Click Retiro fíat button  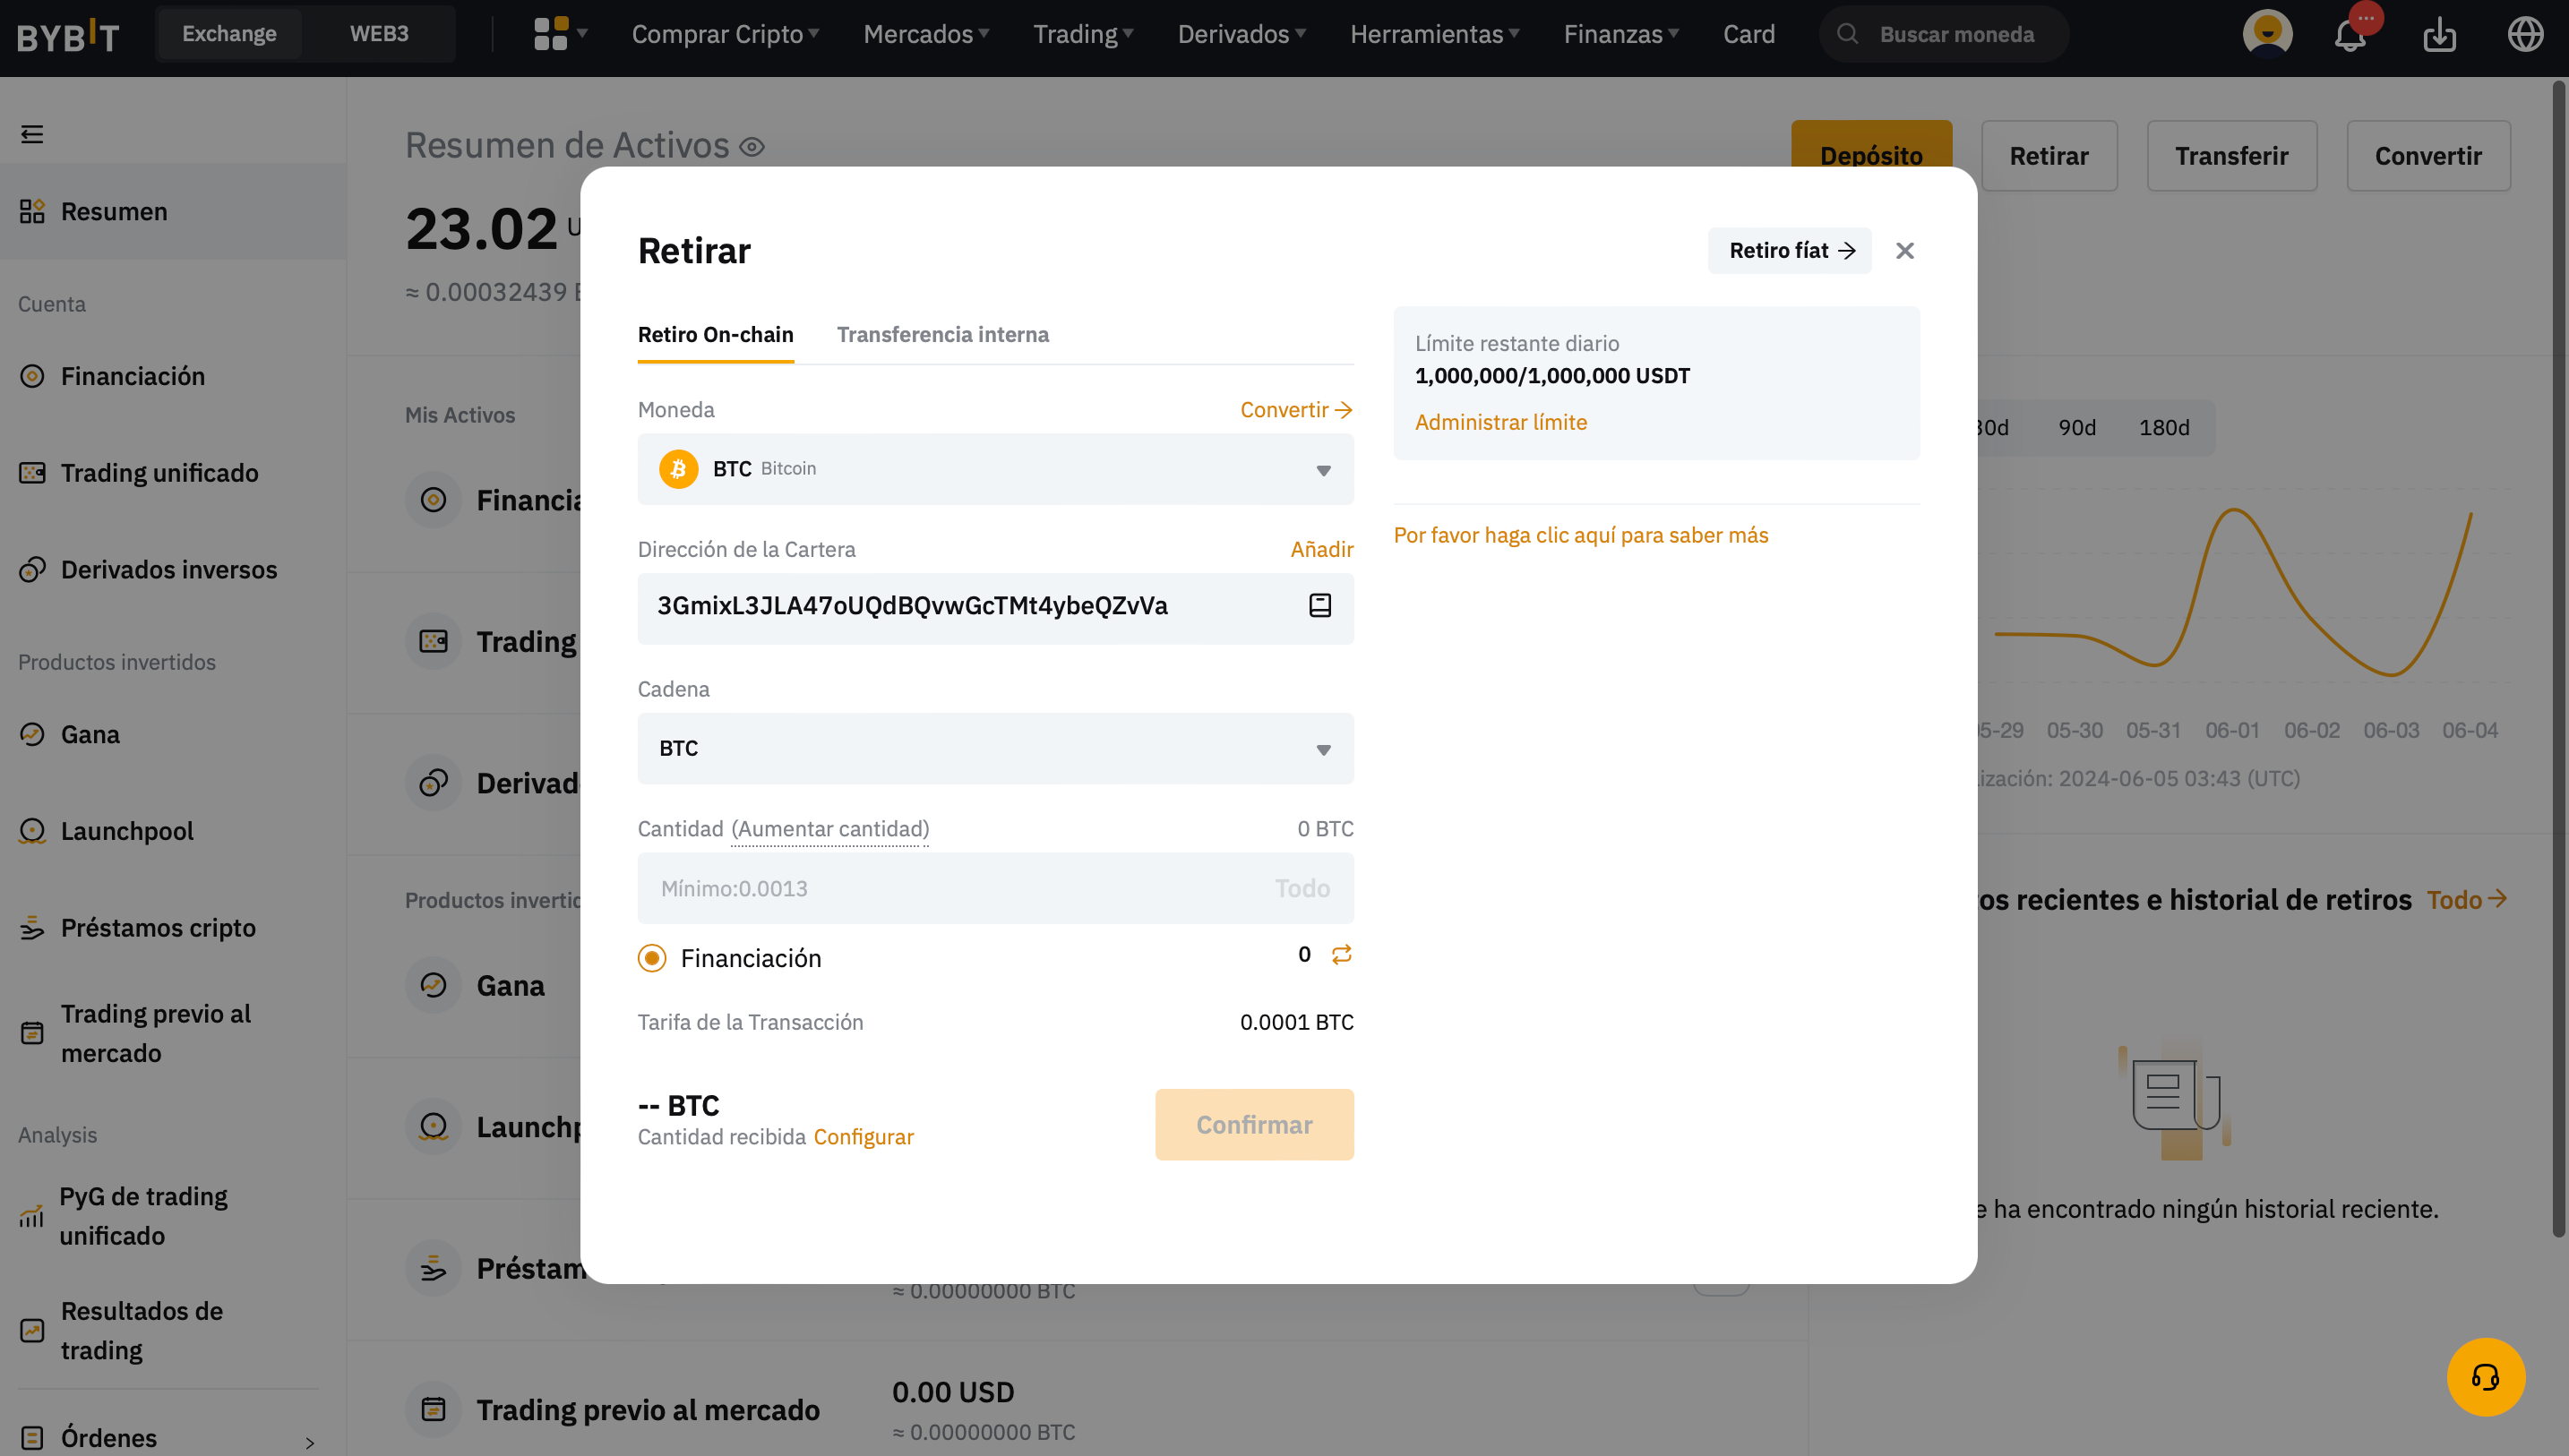pos(1789,251)
